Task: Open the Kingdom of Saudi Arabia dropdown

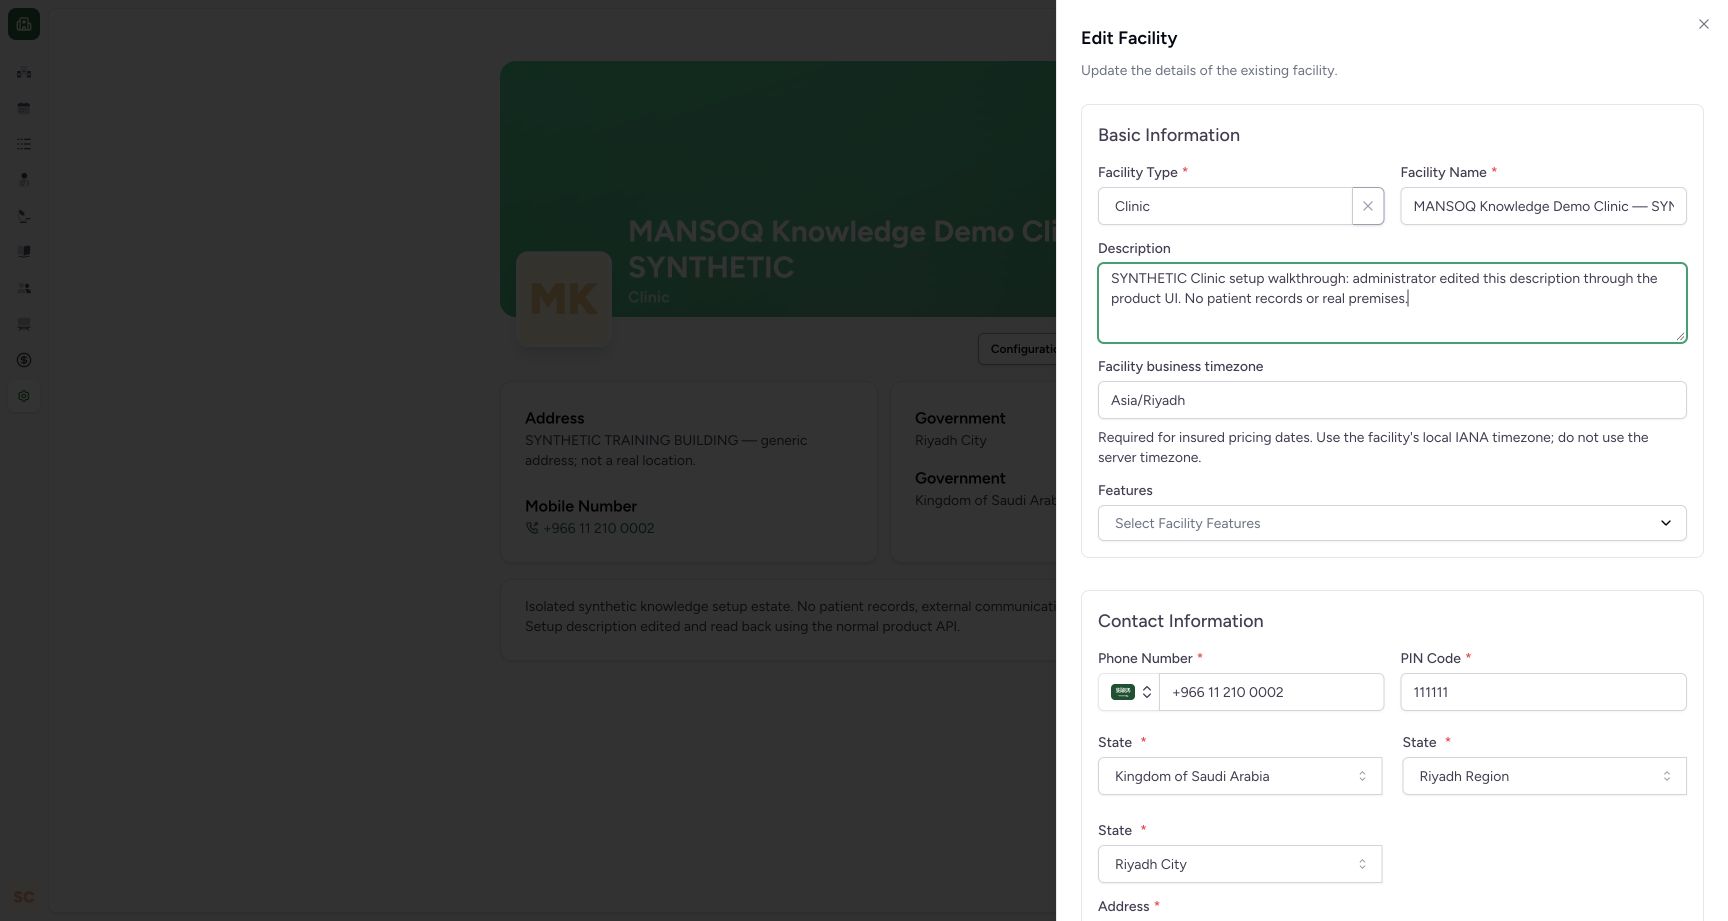Action: [1240, 776]
